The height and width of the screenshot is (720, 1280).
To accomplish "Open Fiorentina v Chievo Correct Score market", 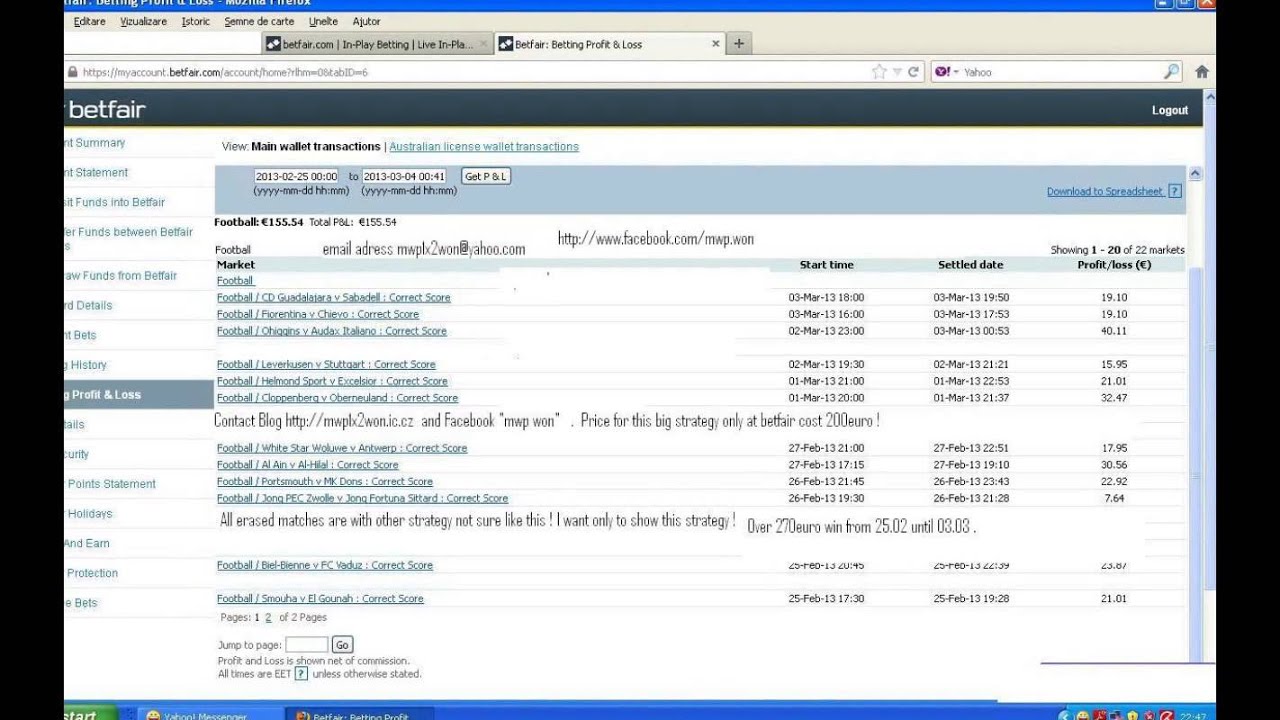I will click(x=318, y=314).
